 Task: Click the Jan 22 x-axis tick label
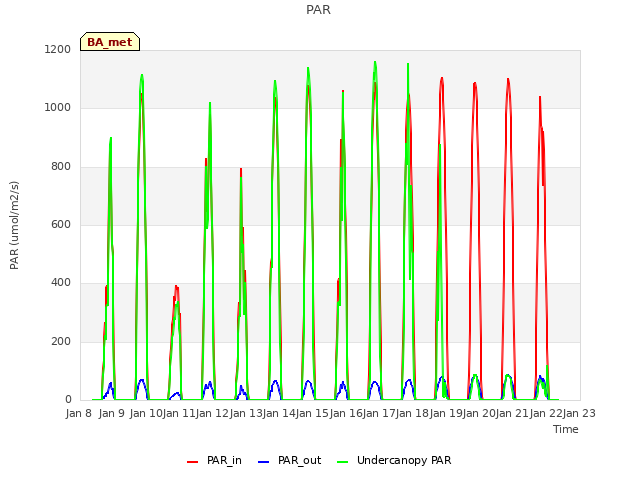coord(546,413)
